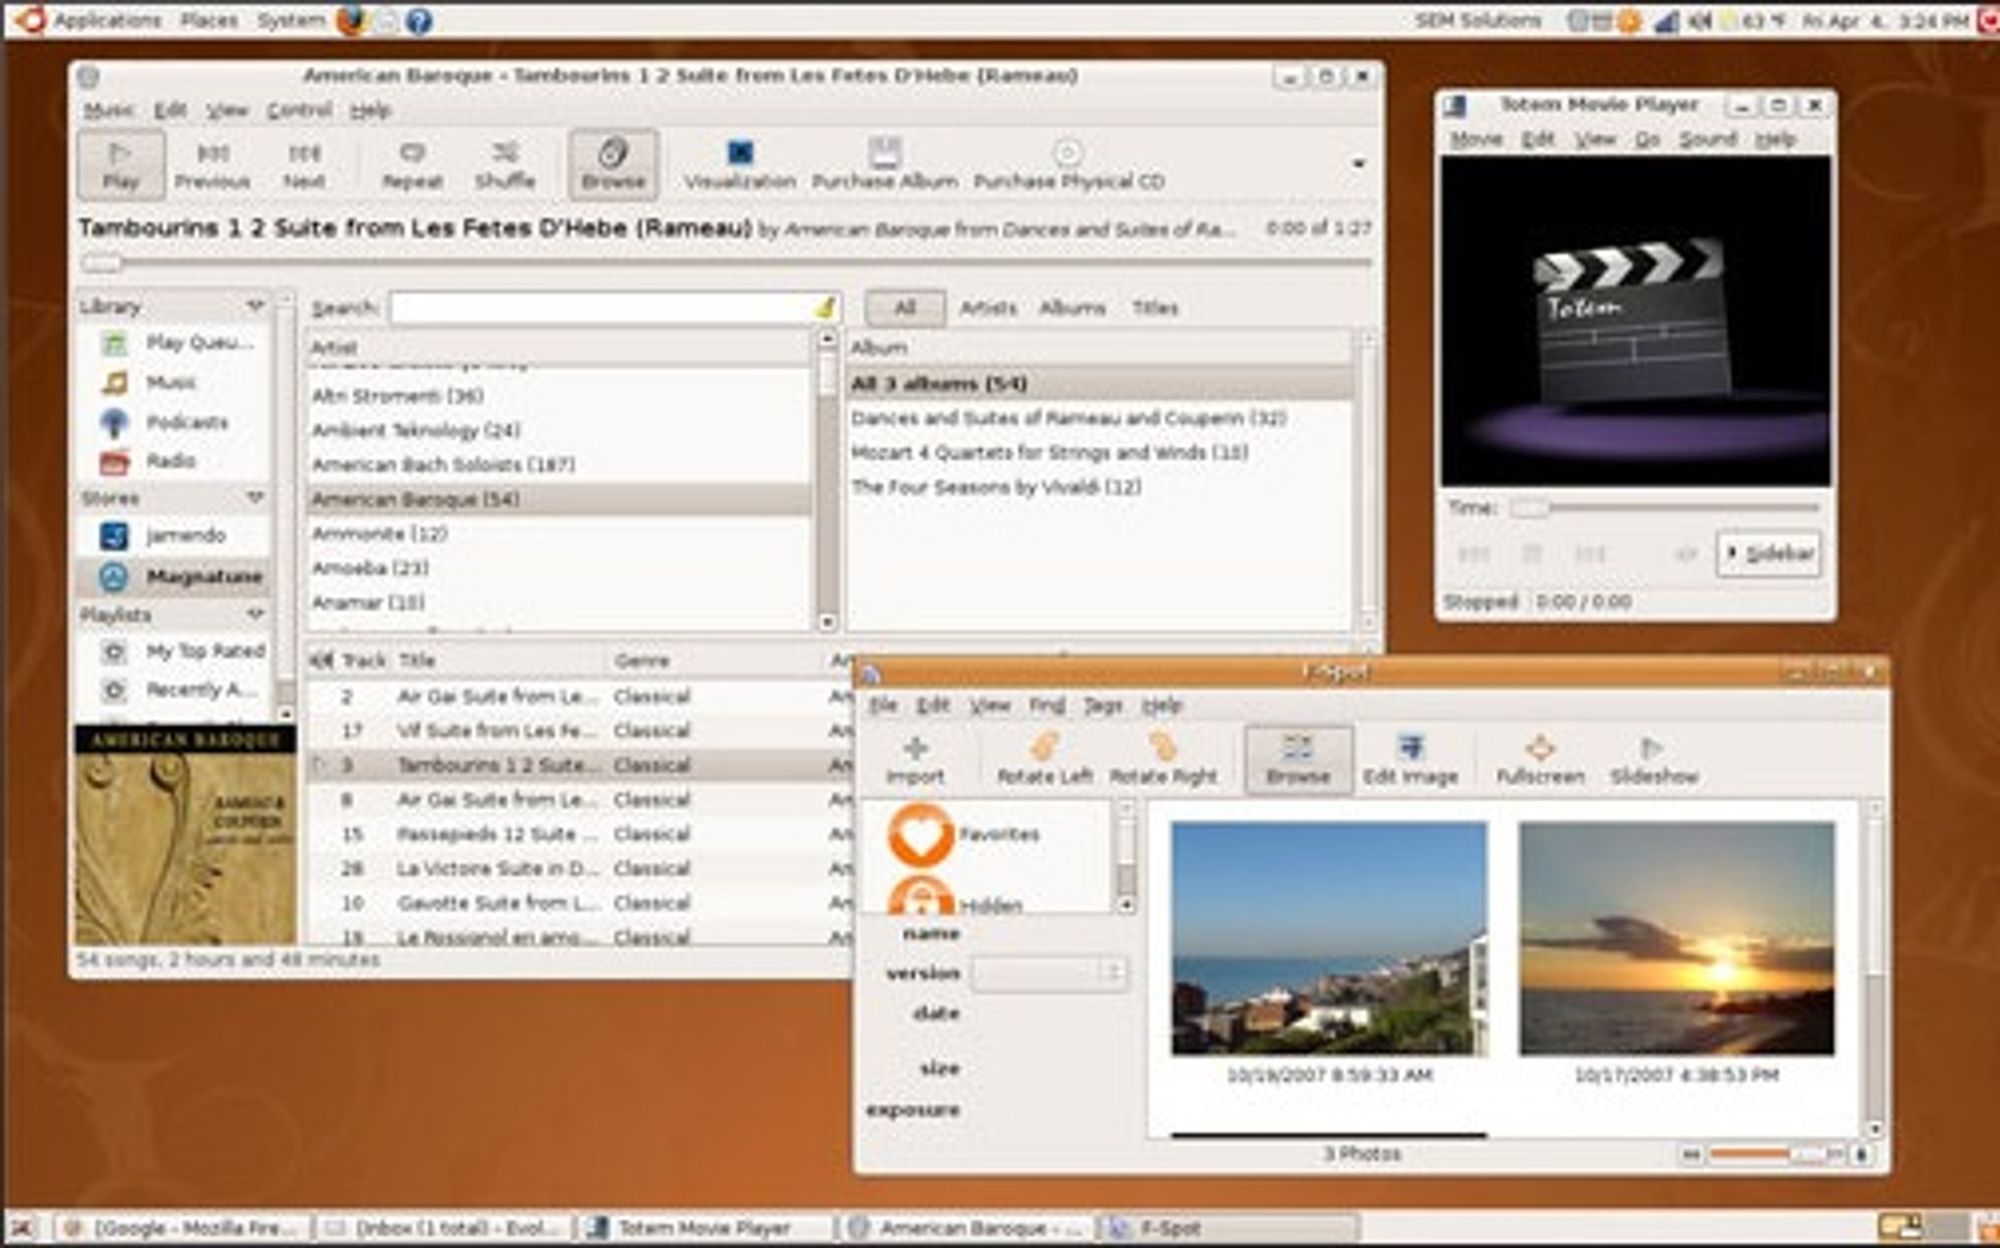Open the View menu in Rhythmbox
2000x1248 pixels.
coord(227,110)
